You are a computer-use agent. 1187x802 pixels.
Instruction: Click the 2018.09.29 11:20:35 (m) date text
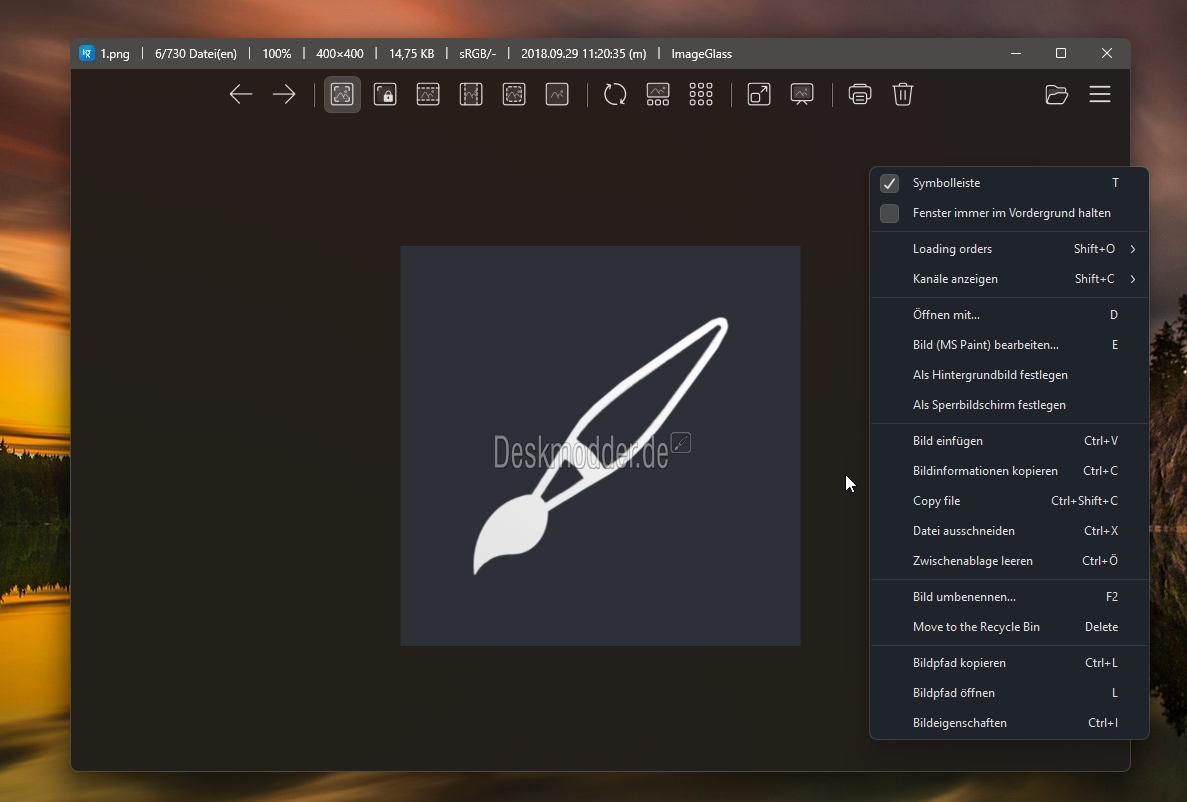[584, 54]
